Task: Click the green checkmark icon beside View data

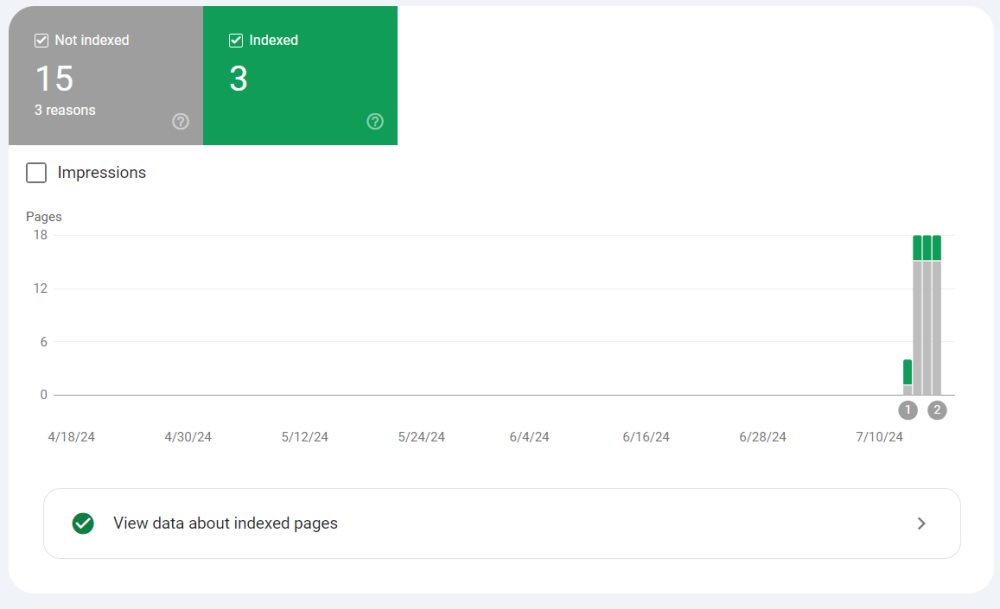Action: (83, 523)
